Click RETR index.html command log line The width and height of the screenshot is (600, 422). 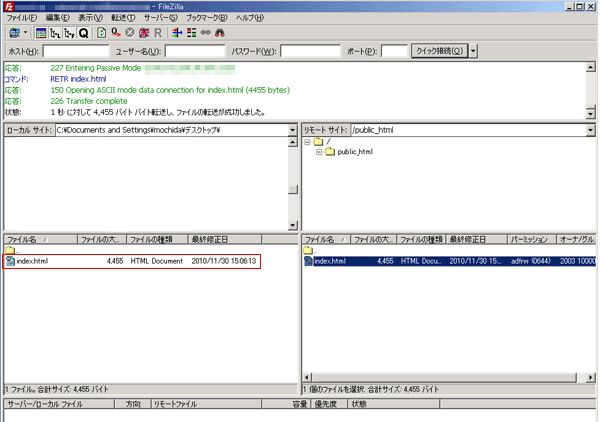(78, 79)
